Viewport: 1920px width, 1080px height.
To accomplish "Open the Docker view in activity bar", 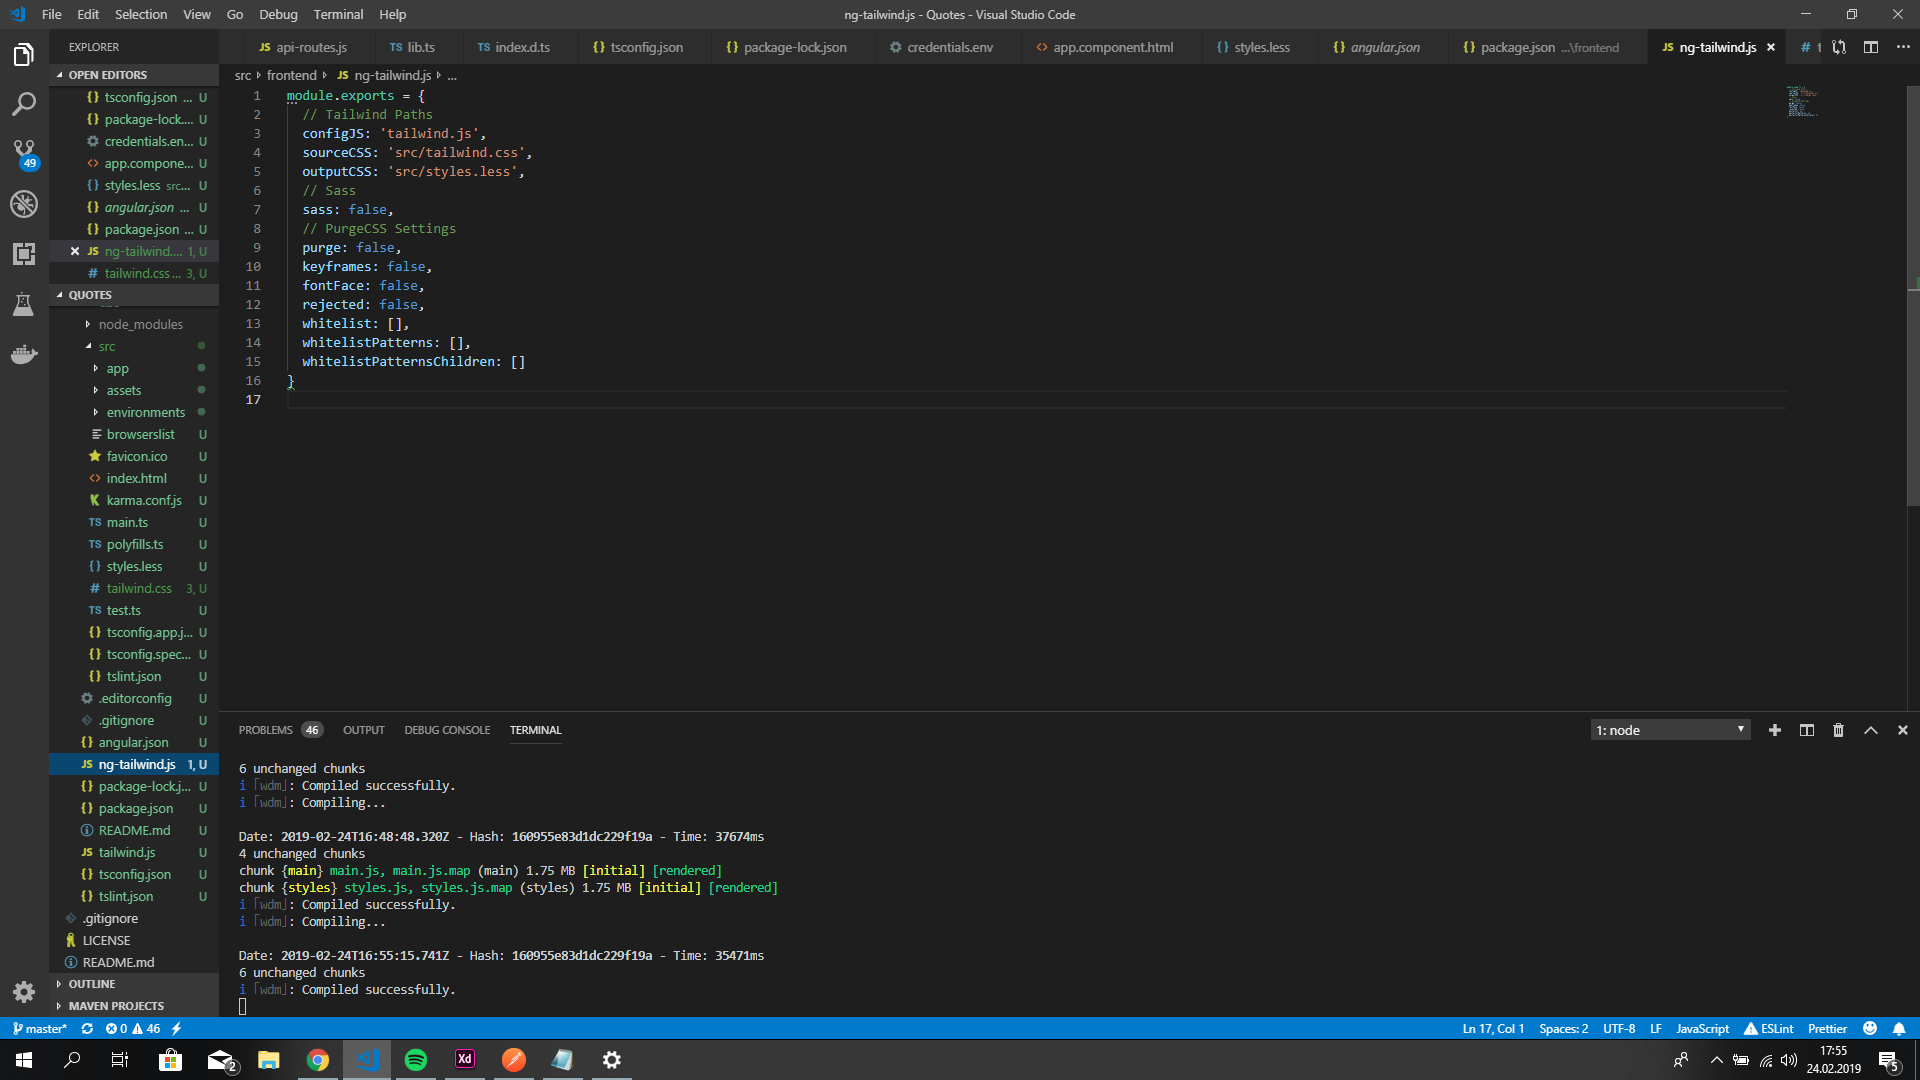I will click(x=24, y=354).
